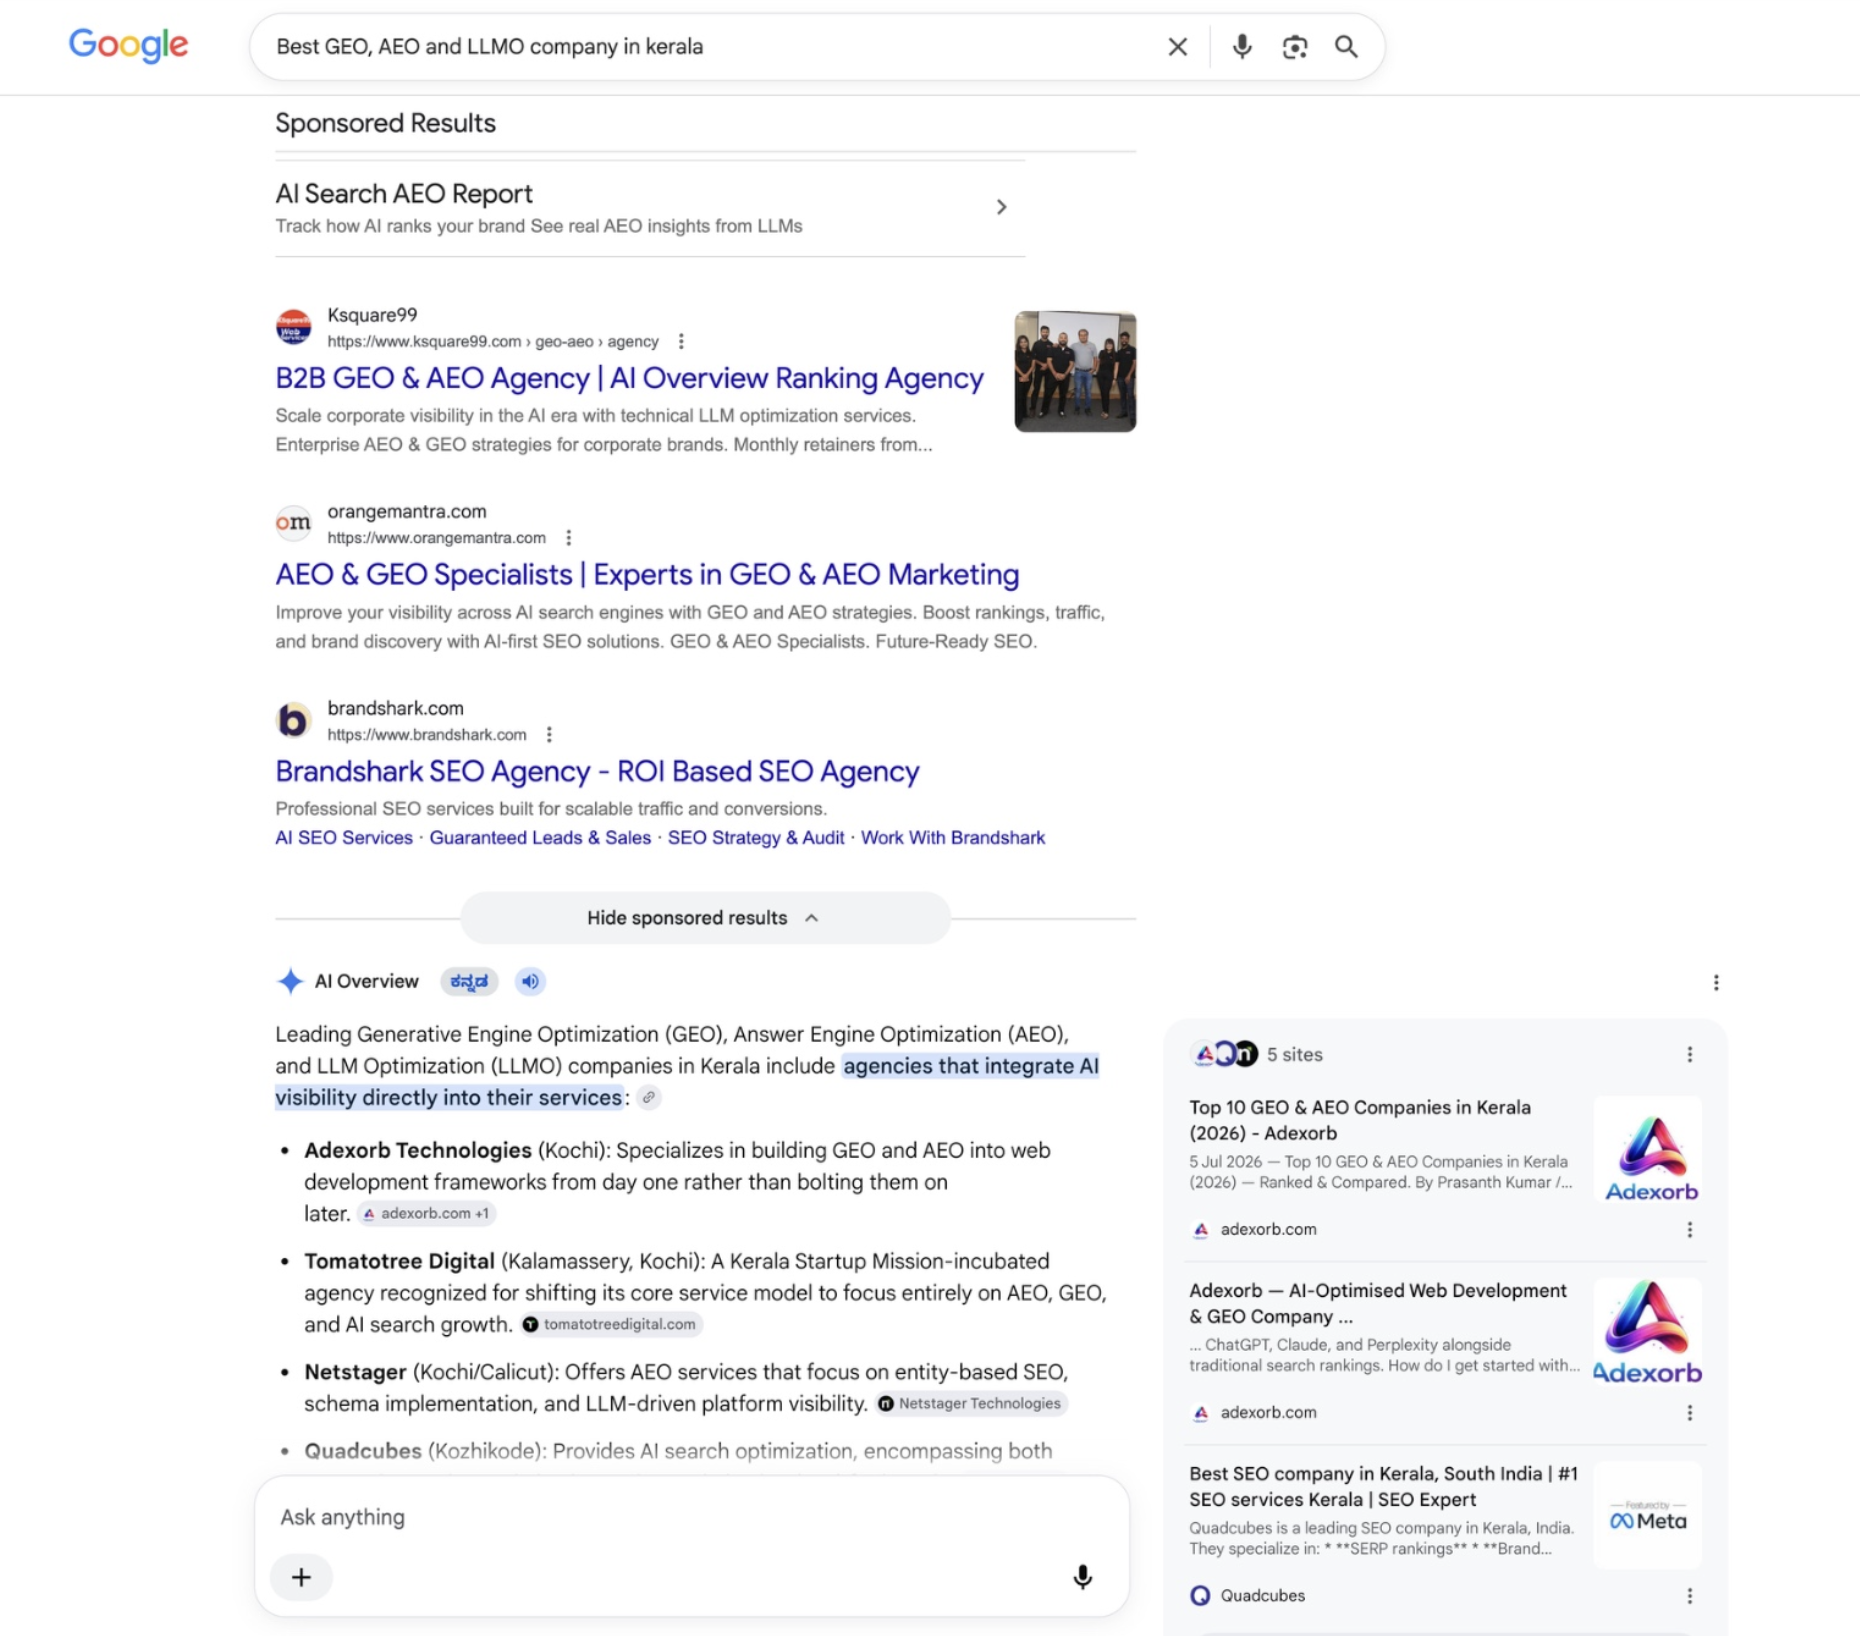This screenshot has height=1636, width=1860.
Task: Click the 'Adexorb Technologies' bold heading
Action: tap(418, 1151)
